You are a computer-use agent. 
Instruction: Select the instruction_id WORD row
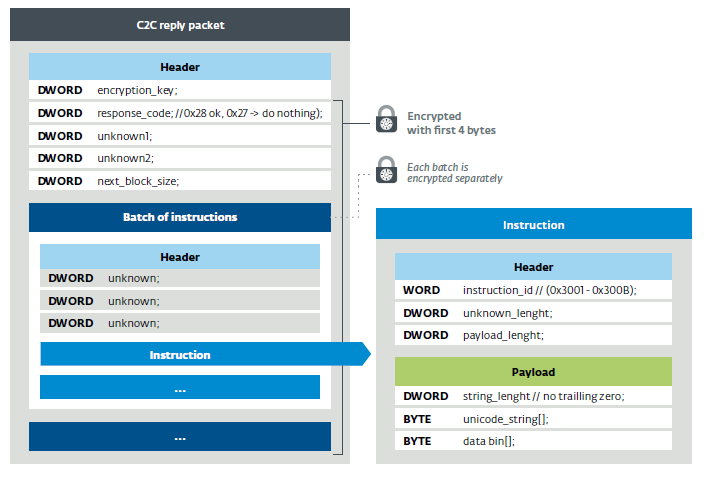coord(533,290)
